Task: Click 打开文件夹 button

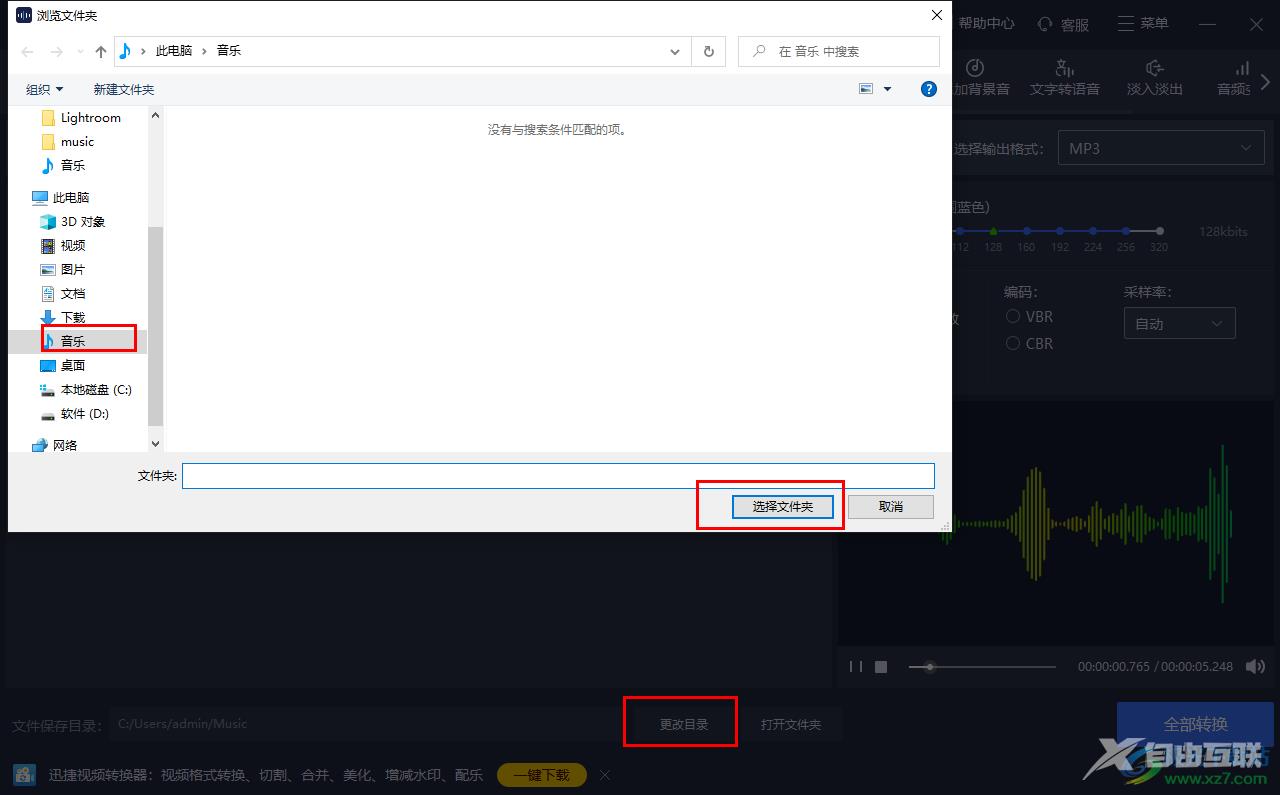Action: (x=791, y=724)
